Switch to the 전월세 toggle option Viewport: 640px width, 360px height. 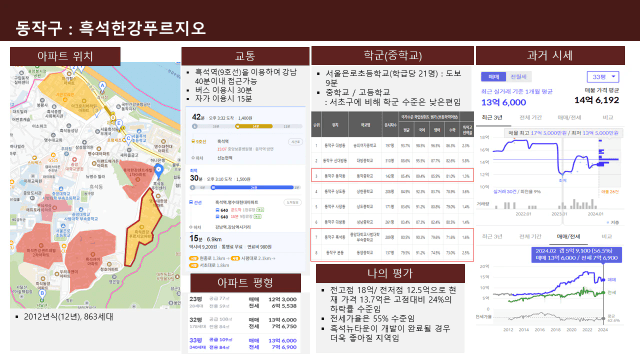coord(518,77)
